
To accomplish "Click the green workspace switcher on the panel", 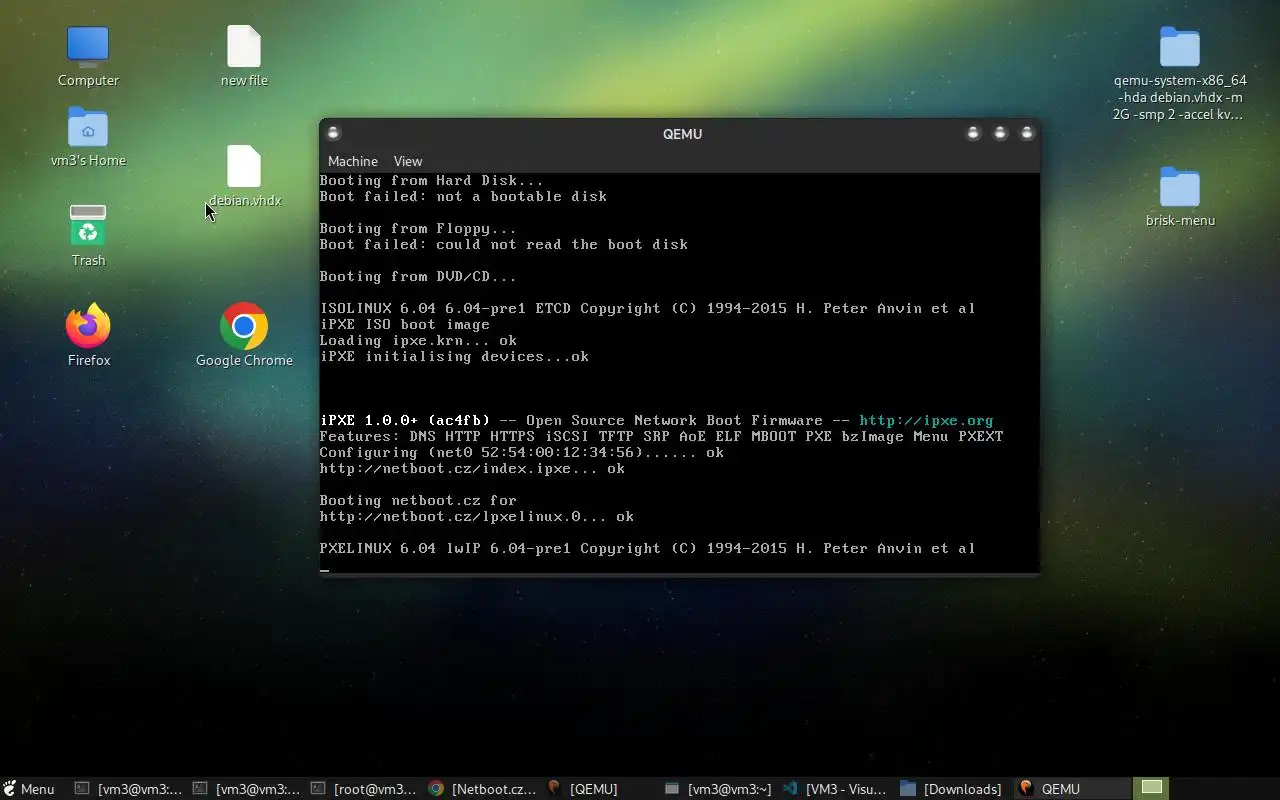I will coord(1152,788).
